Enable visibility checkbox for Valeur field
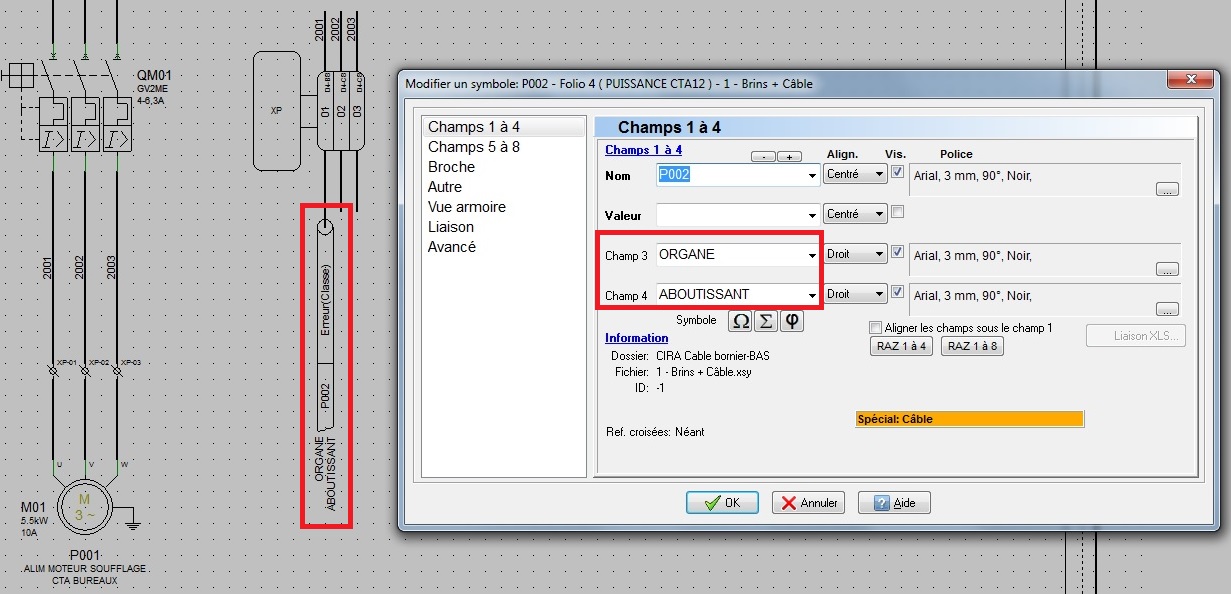1231x594 pixels. pyautogui.click(x=897, y=212)
